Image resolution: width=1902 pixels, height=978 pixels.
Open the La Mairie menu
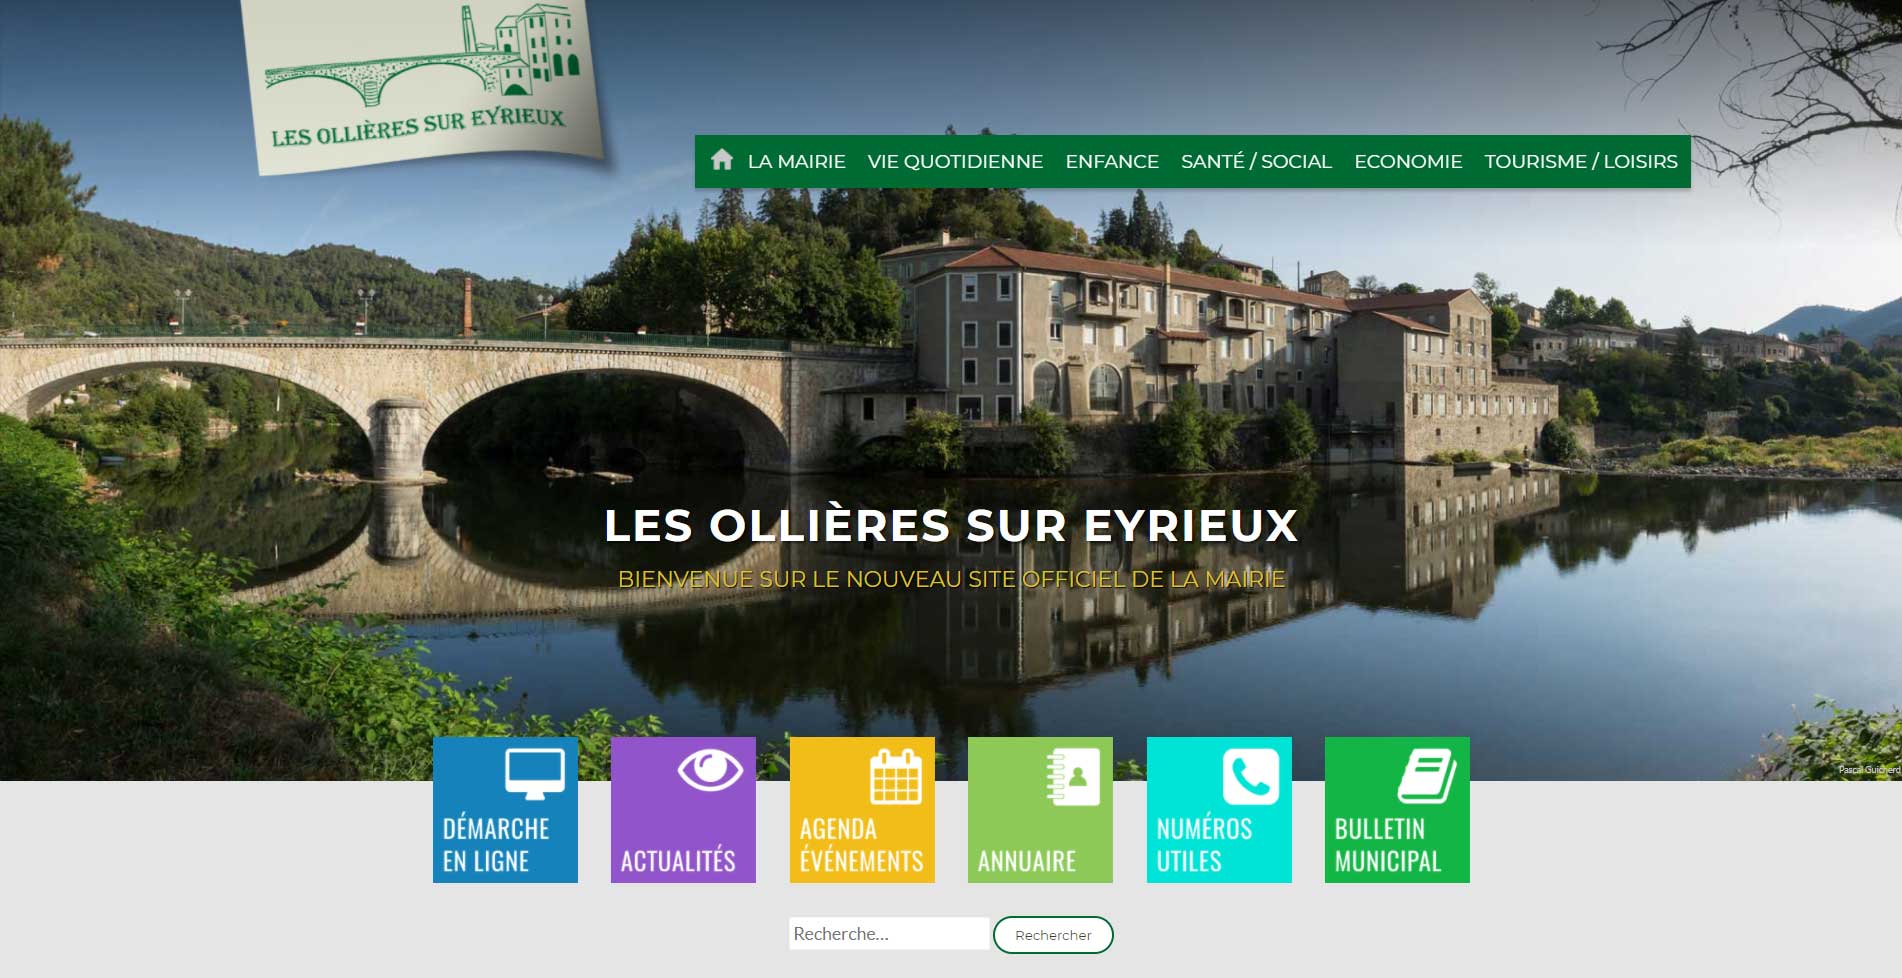796,161
